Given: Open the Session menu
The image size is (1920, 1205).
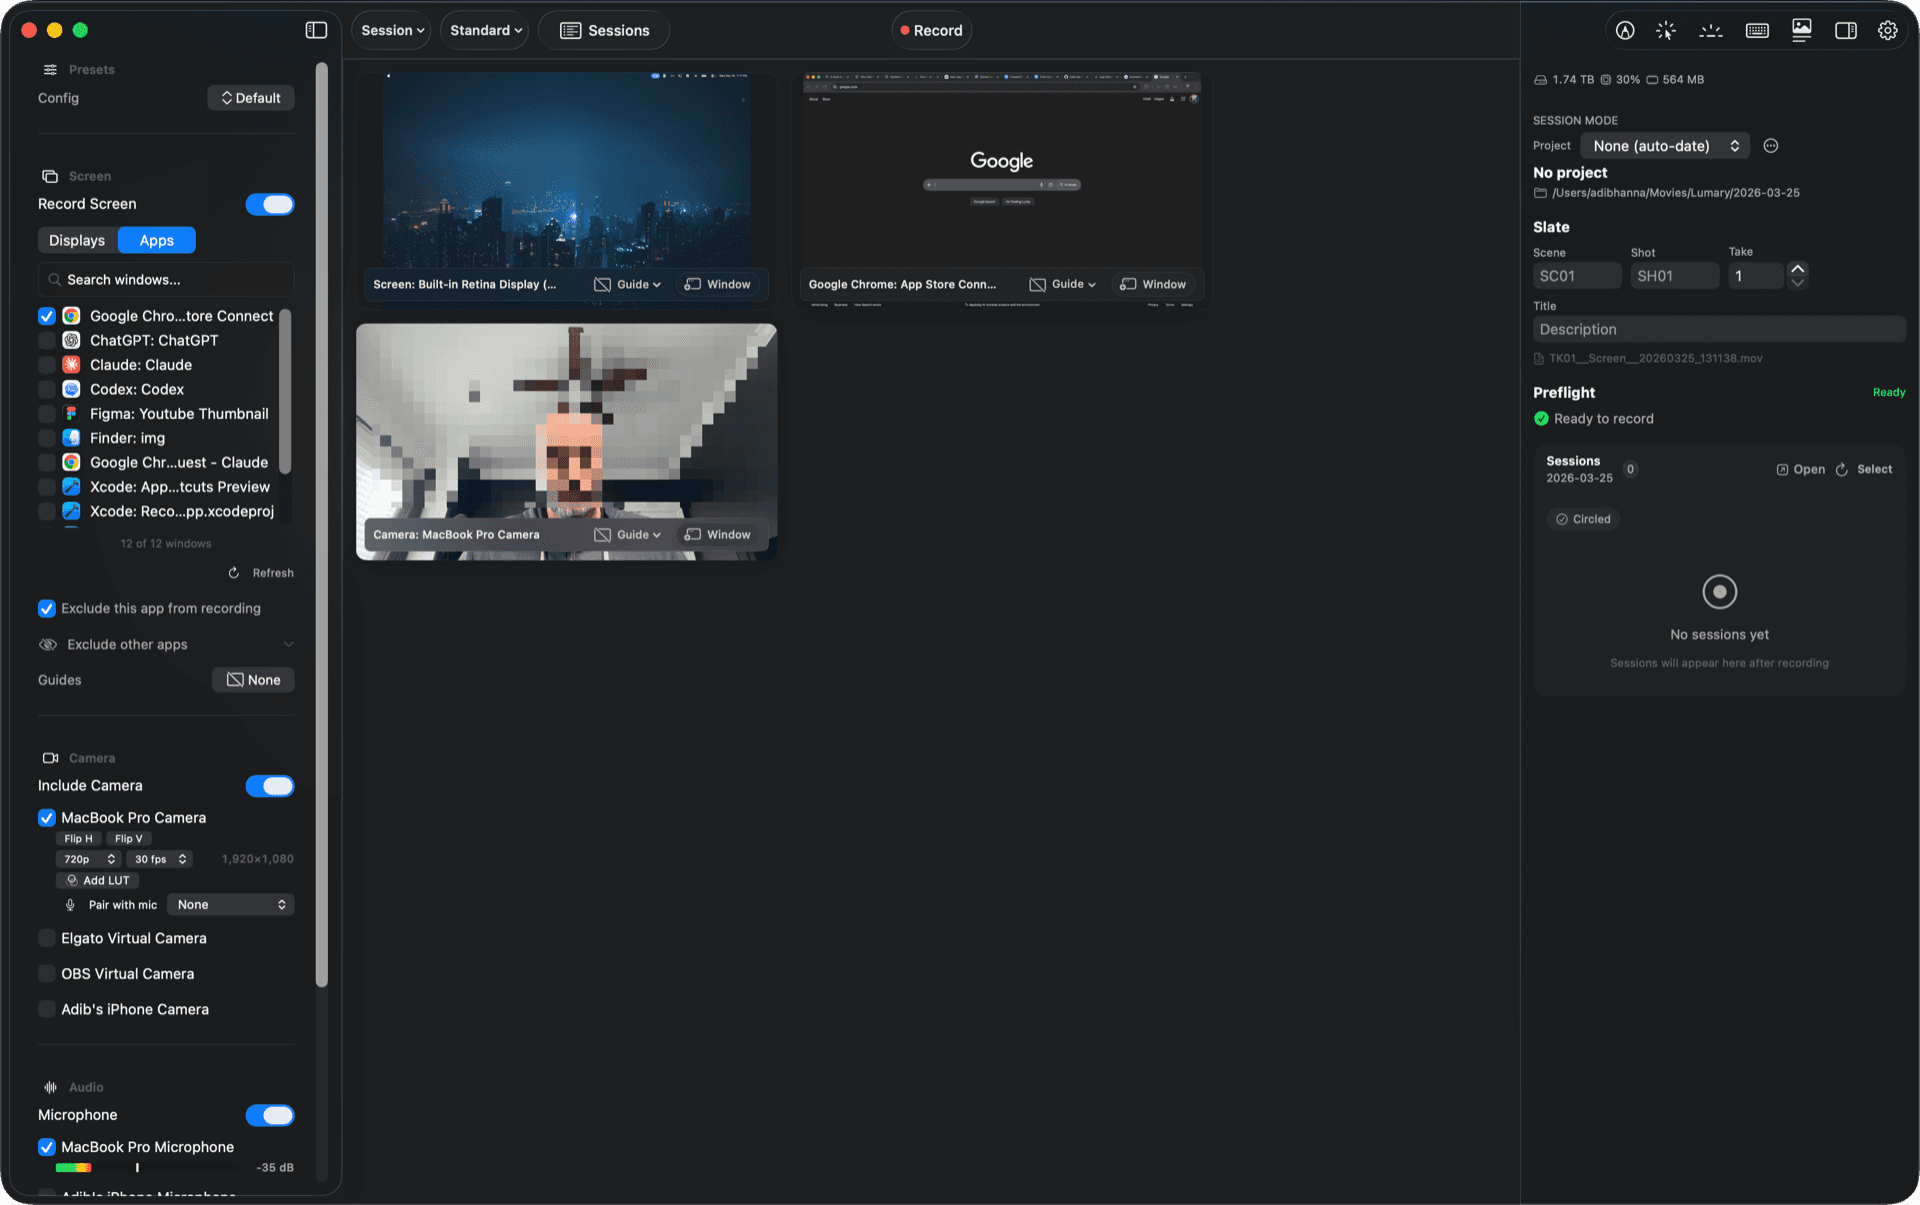Looking at the screenshot, I should pyautogui.click(x=391, y=30).
